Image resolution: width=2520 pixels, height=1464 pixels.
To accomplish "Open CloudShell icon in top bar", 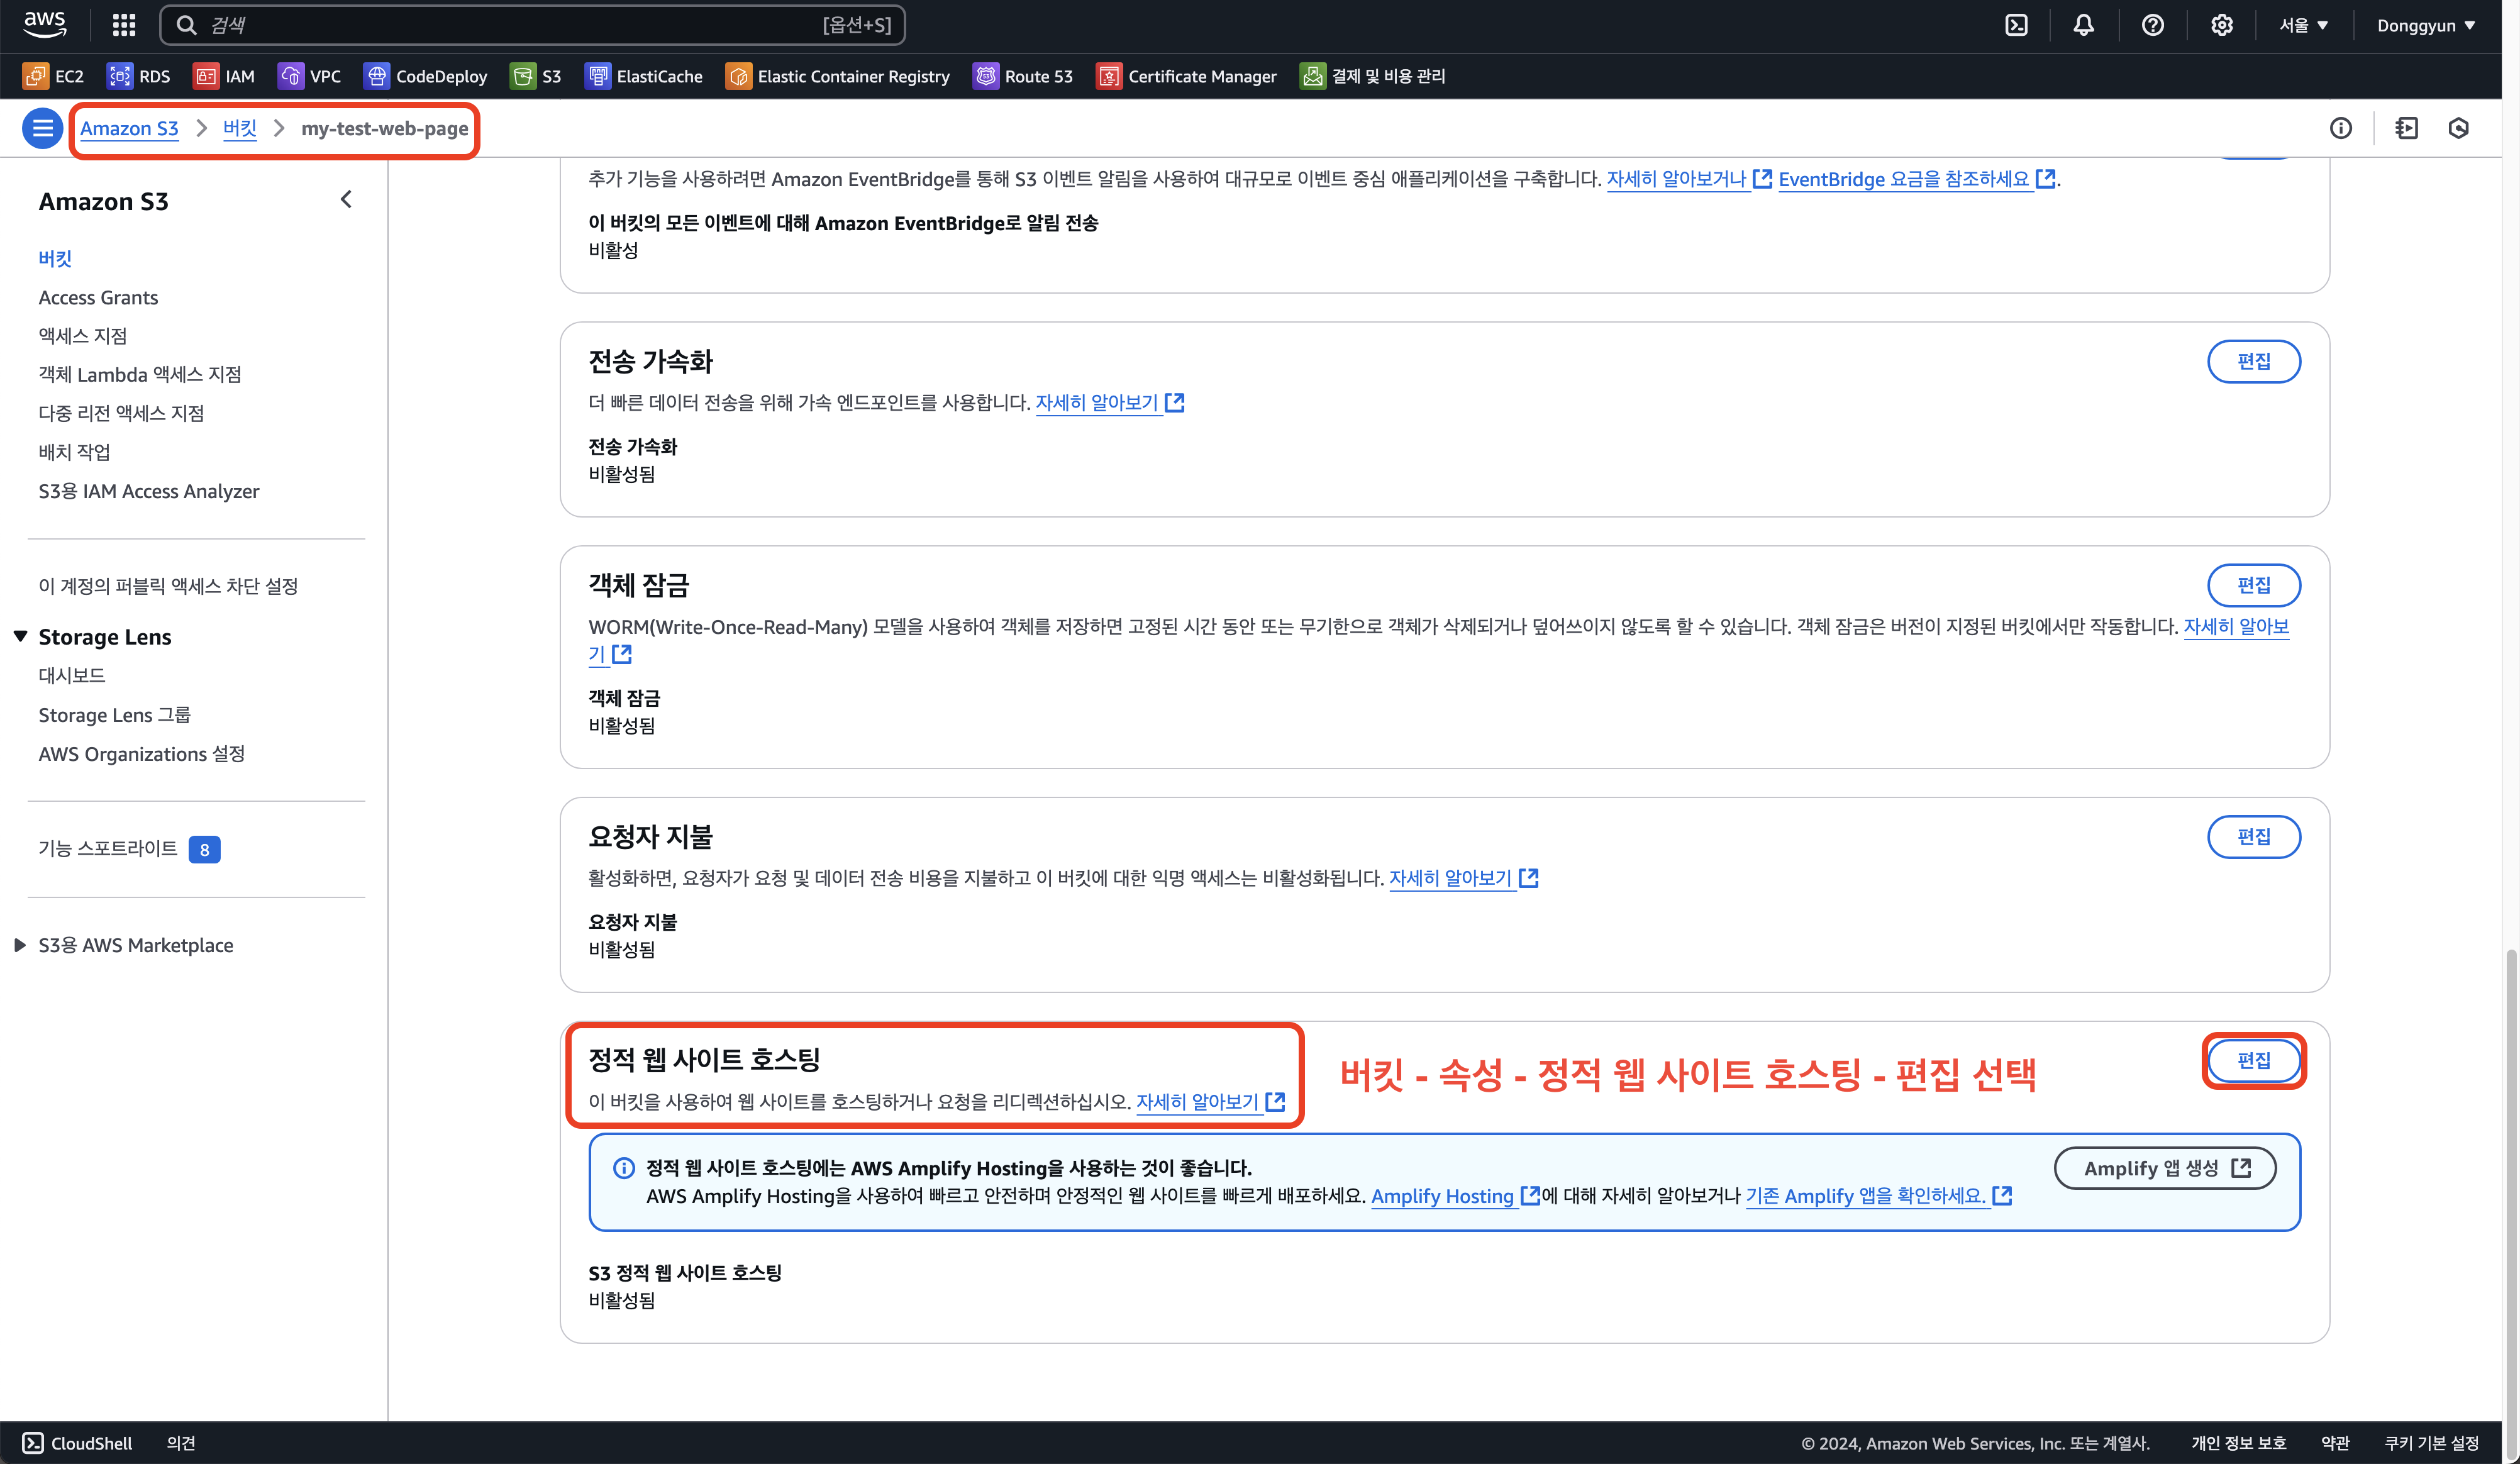I will (2016, 25).
